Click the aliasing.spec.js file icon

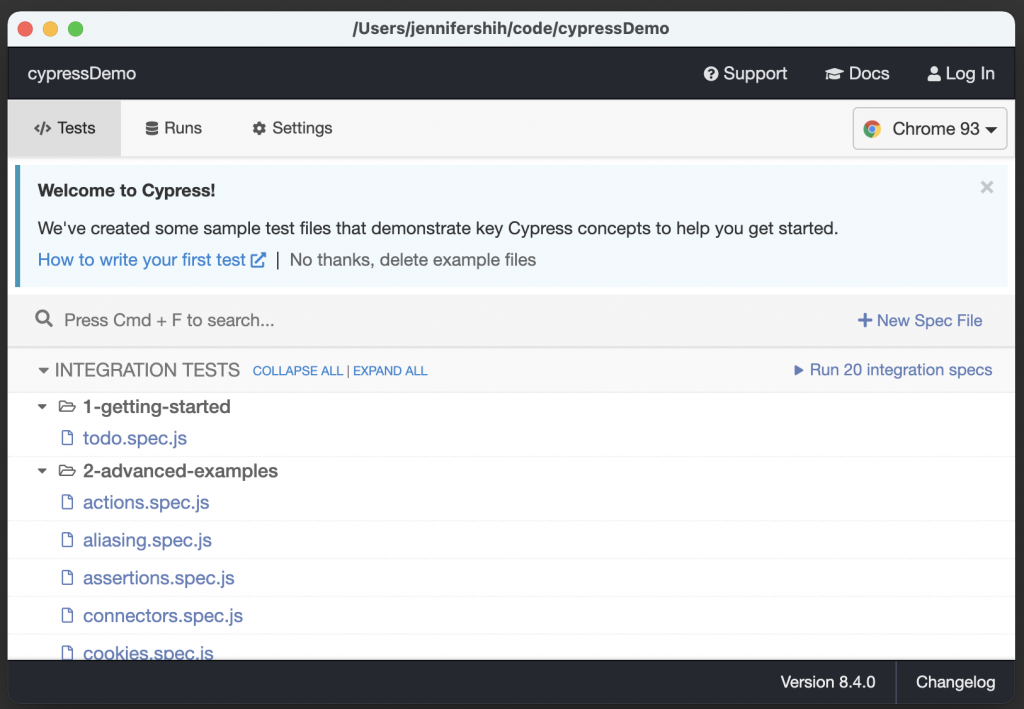coord(67,540)
